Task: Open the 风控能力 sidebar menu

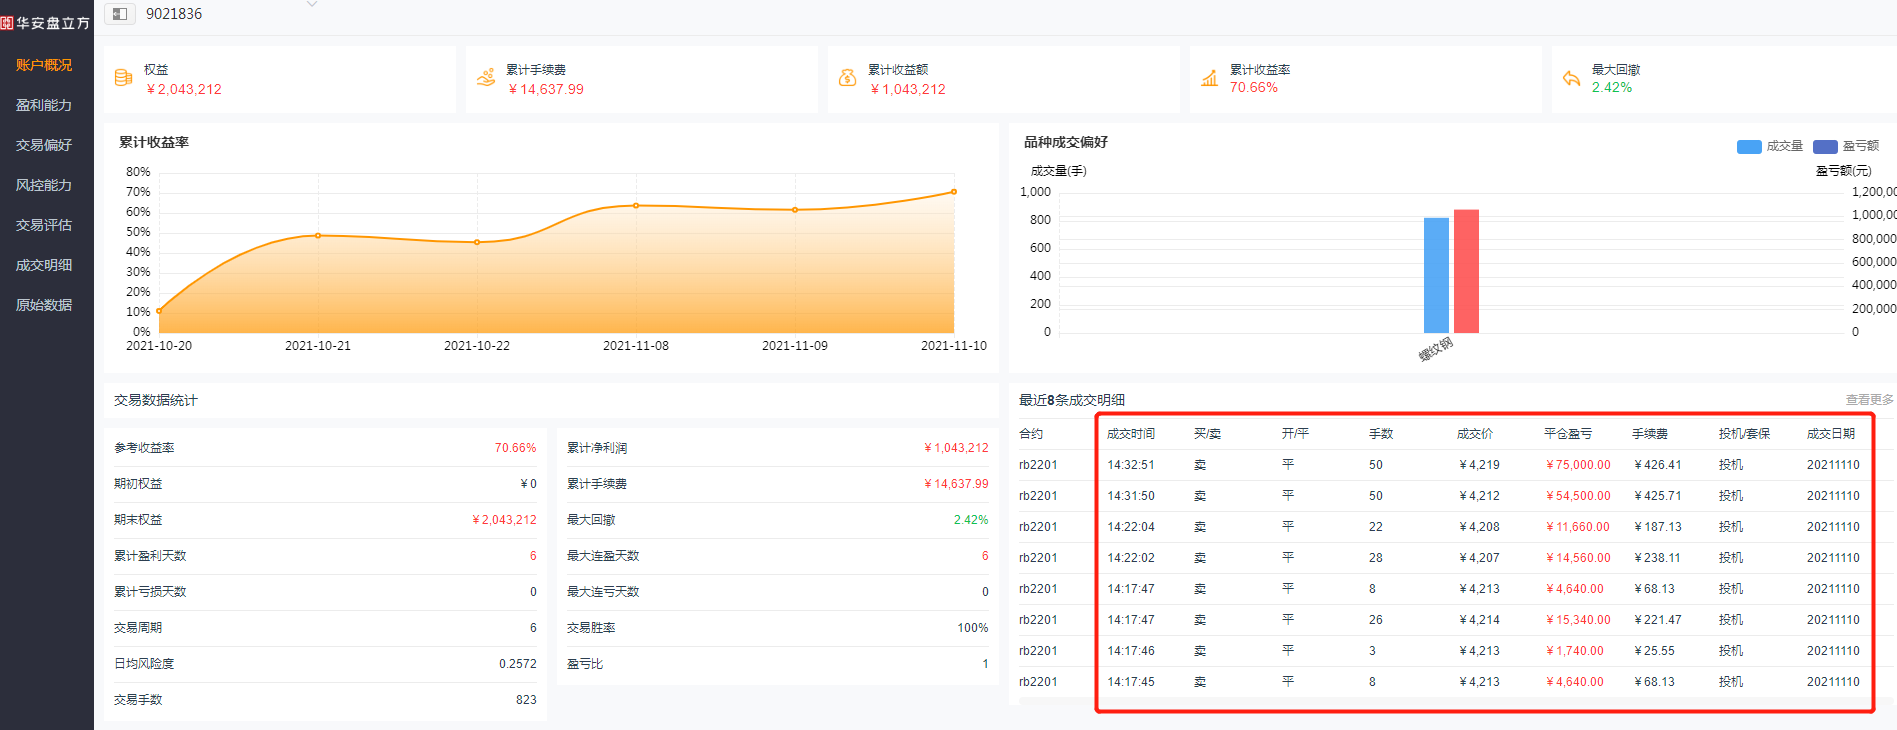Action: [x=44, y=185]
